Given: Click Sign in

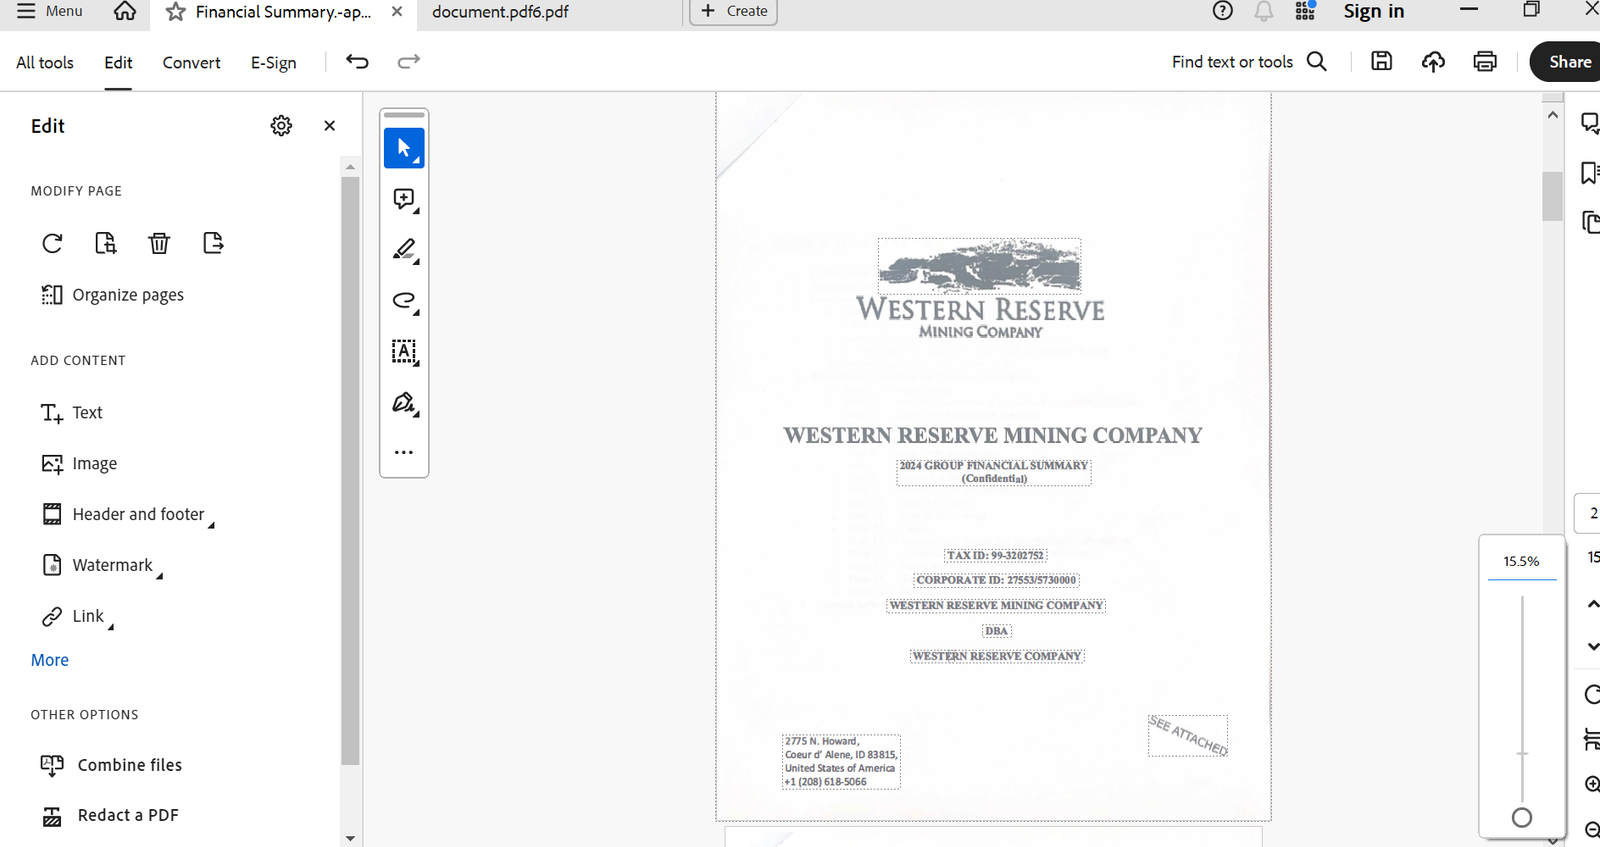Looking at the screenshot, I should click(x=1373, y=11).
